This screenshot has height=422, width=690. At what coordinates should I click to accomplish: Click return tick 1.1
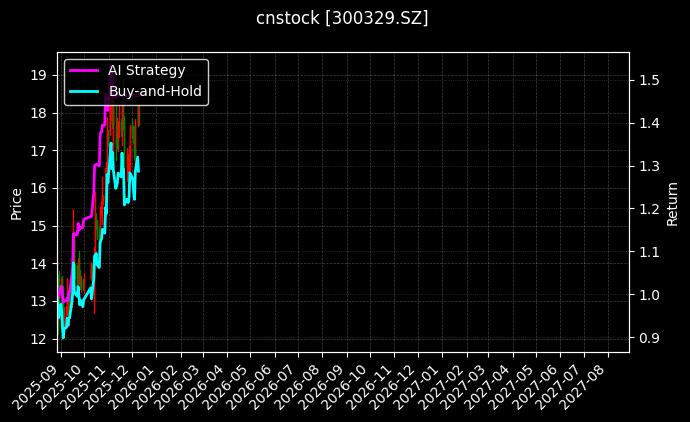coord(650,252)
